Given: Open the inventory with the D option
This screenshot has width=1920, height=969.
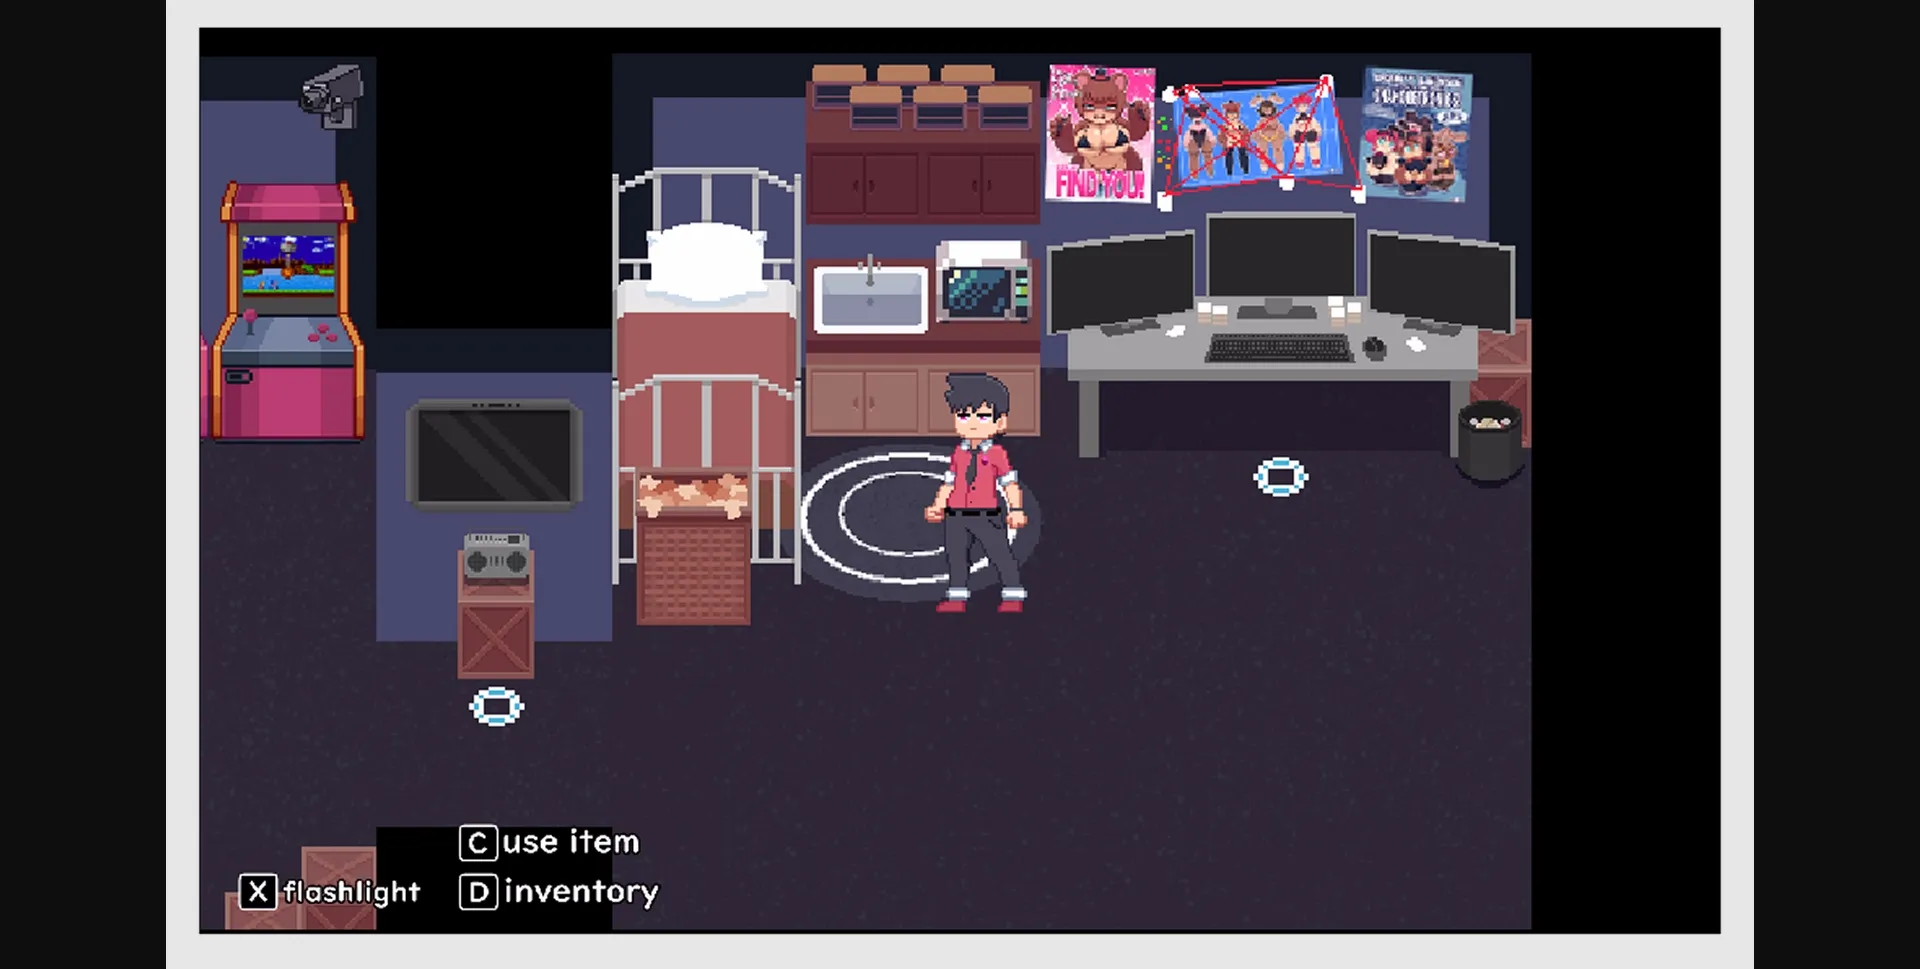Looking at the screenshot, I should [x=479, y=891].
